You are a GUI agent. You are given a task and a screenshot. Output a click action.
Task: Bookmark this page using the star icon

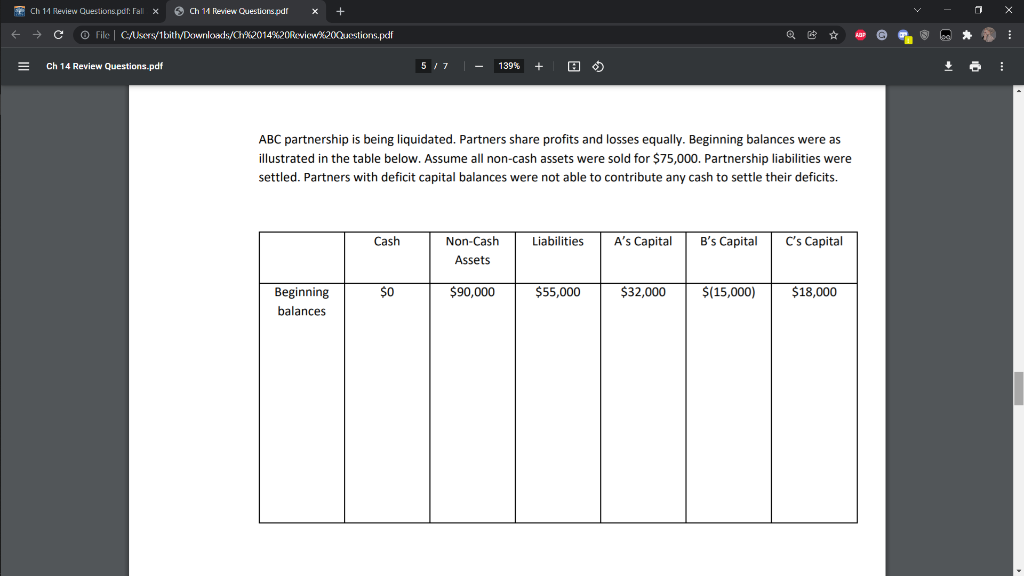(832, 35)
